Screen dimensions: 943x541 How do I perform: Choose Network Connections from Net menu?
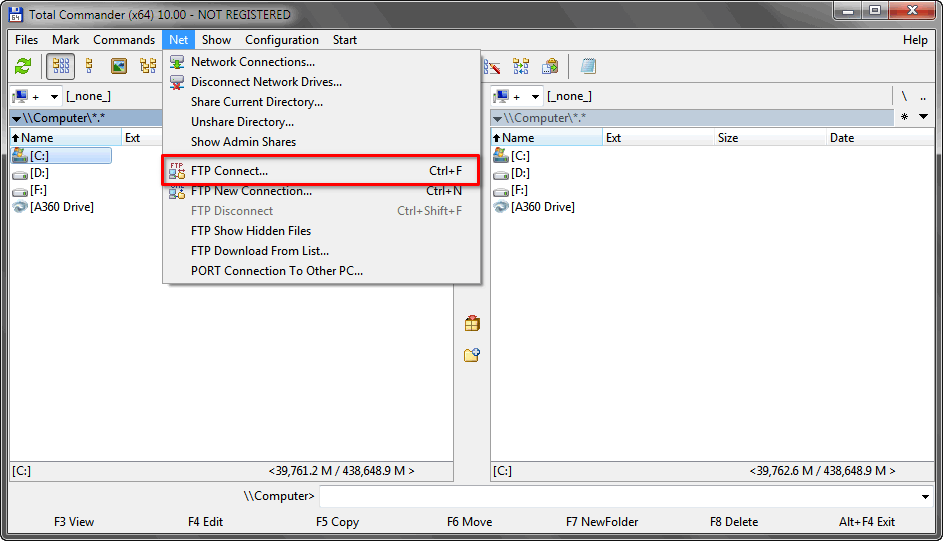click(322, 62)
